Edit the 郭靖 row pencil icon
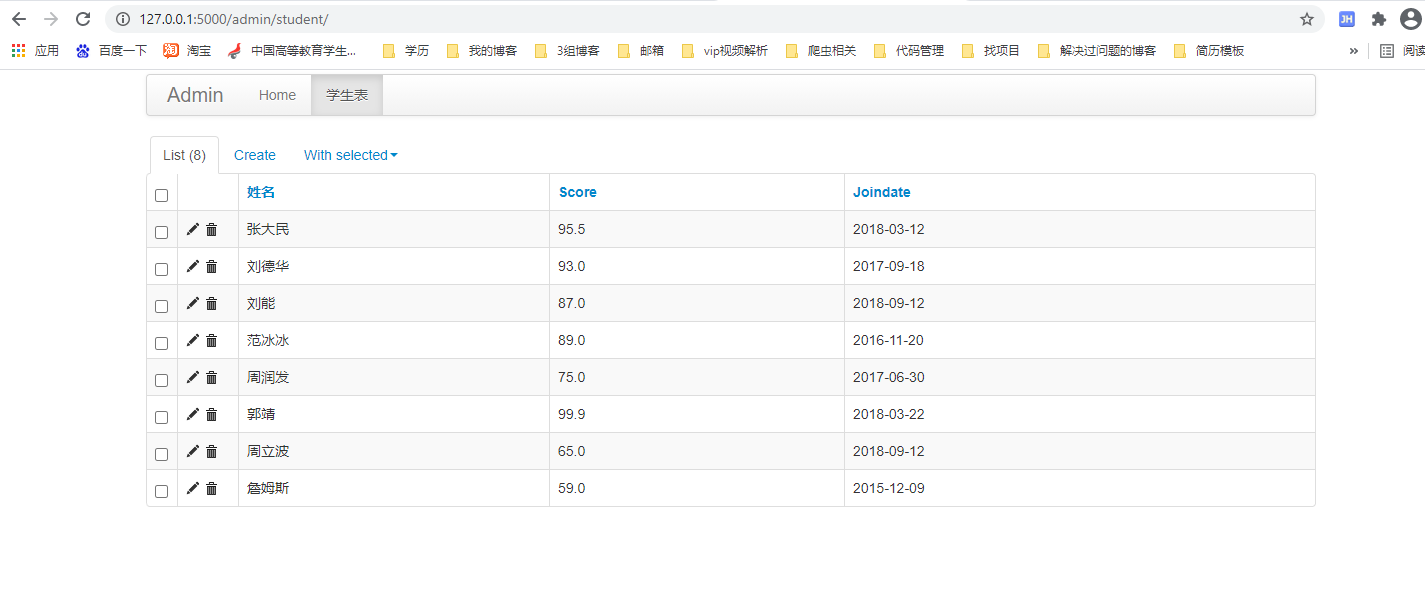The width and height of the screenshot is (1425, 607). click(x=193, y=414)
